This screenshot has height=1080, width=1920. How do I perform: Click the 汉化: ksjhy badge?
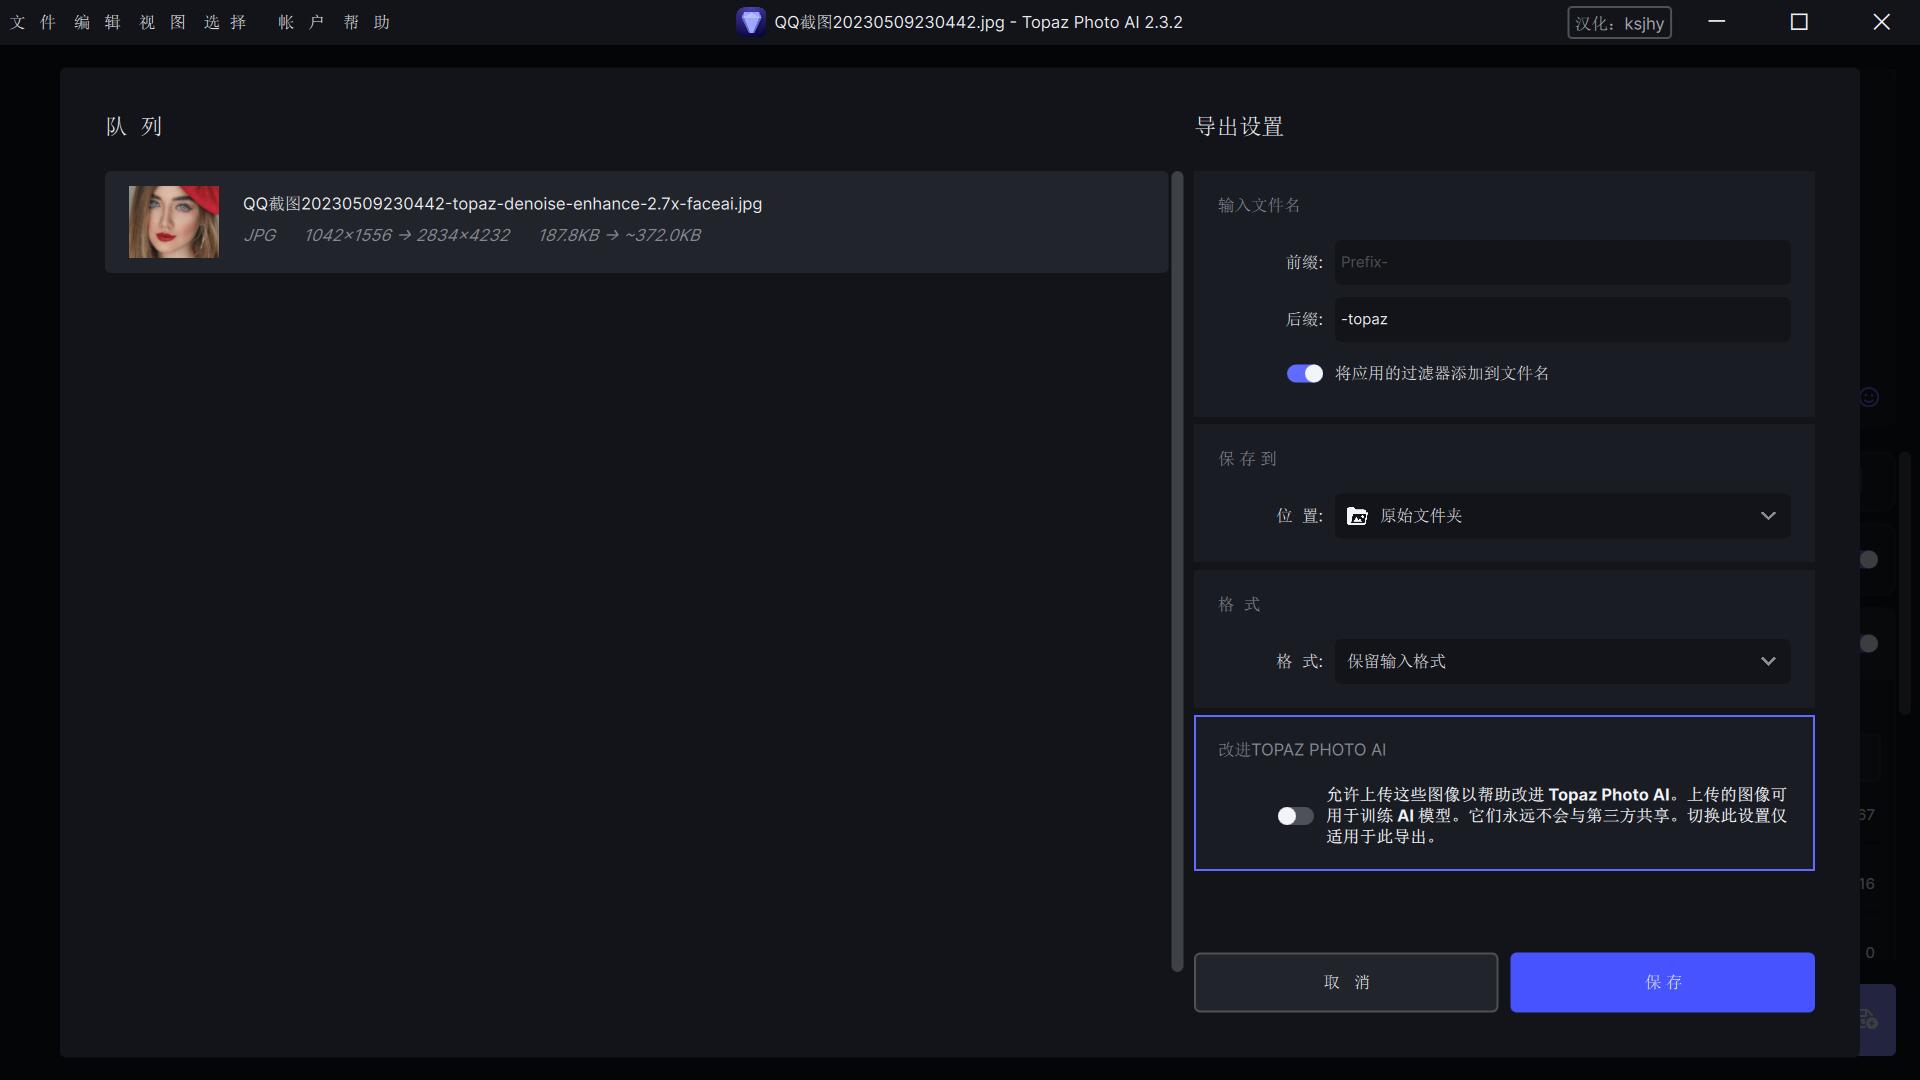tap(1619, 23)
